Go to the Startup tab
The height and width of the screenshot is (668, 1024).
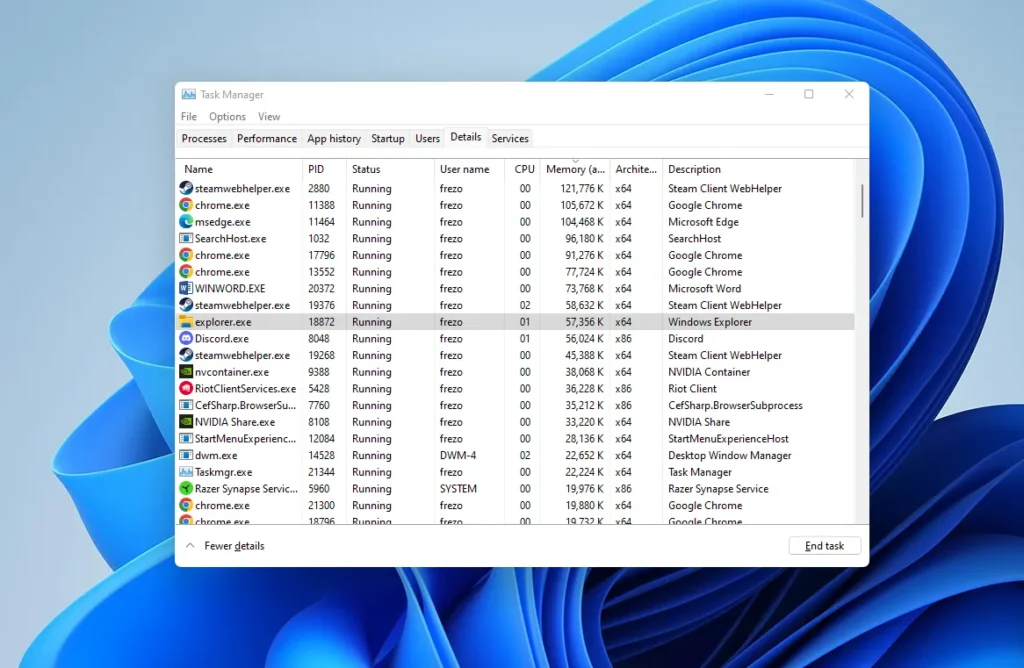[x=388, y=138]
